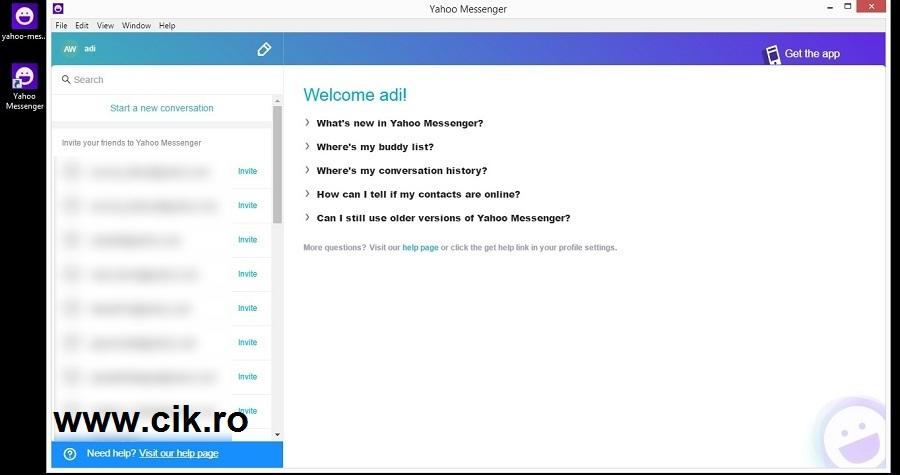Invite the first contact in the list
This screenshot has width=900, height=475.
[247, 171]
